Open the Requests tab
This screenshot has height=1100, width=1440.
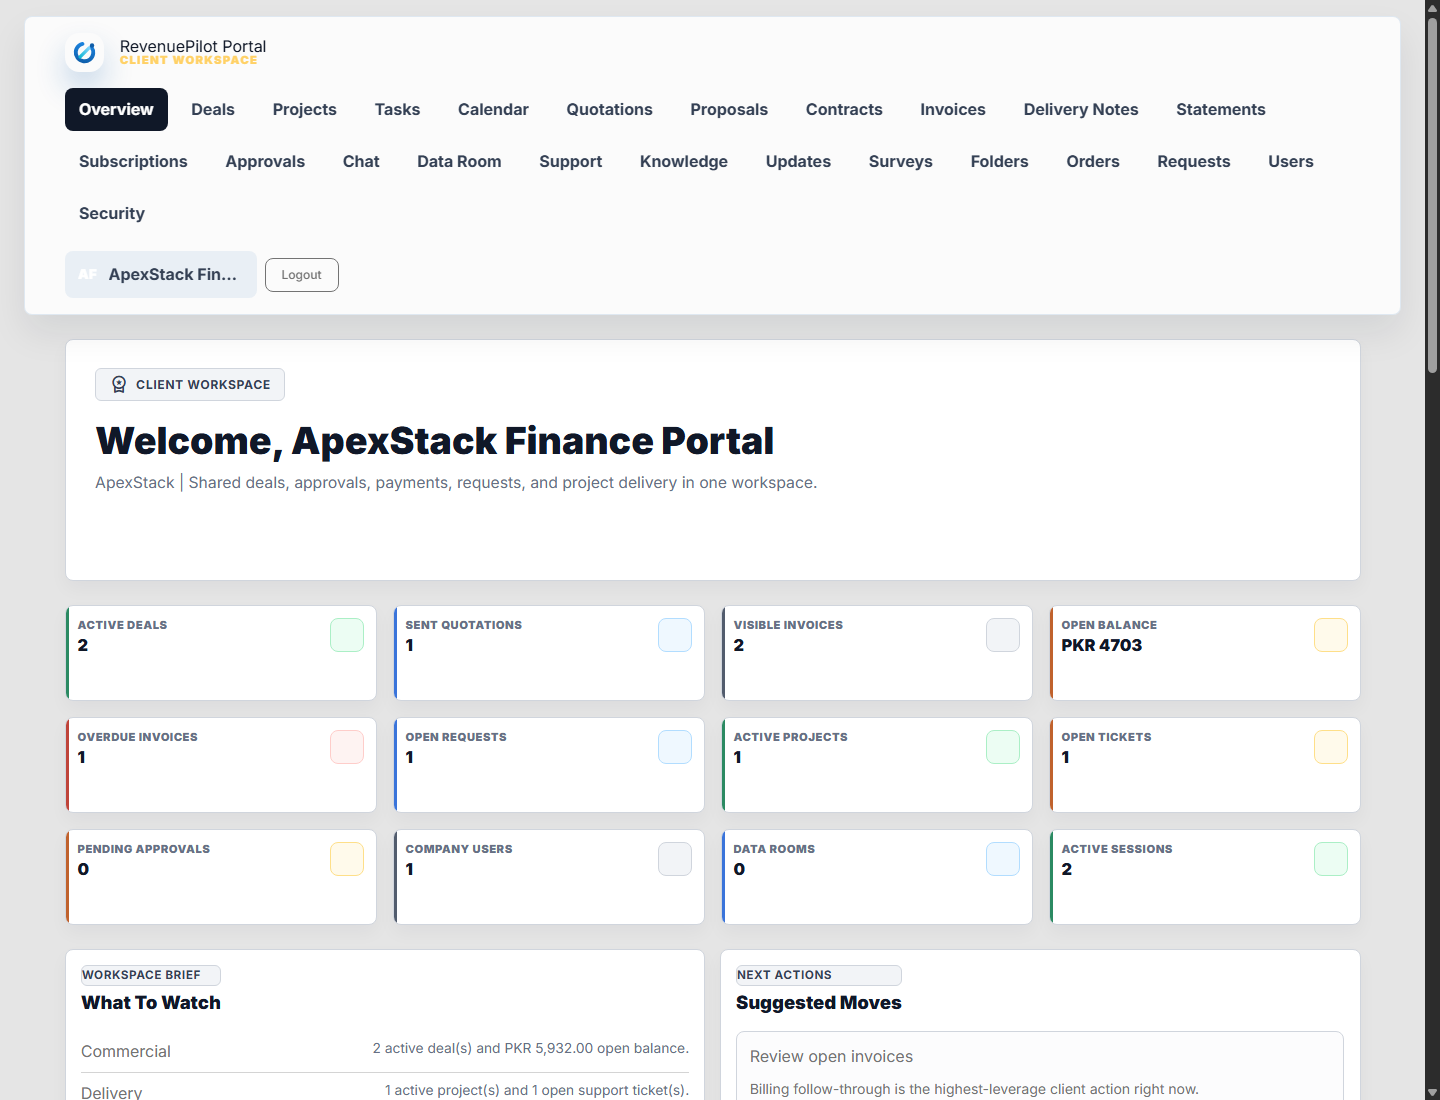tap(1194, 162)
